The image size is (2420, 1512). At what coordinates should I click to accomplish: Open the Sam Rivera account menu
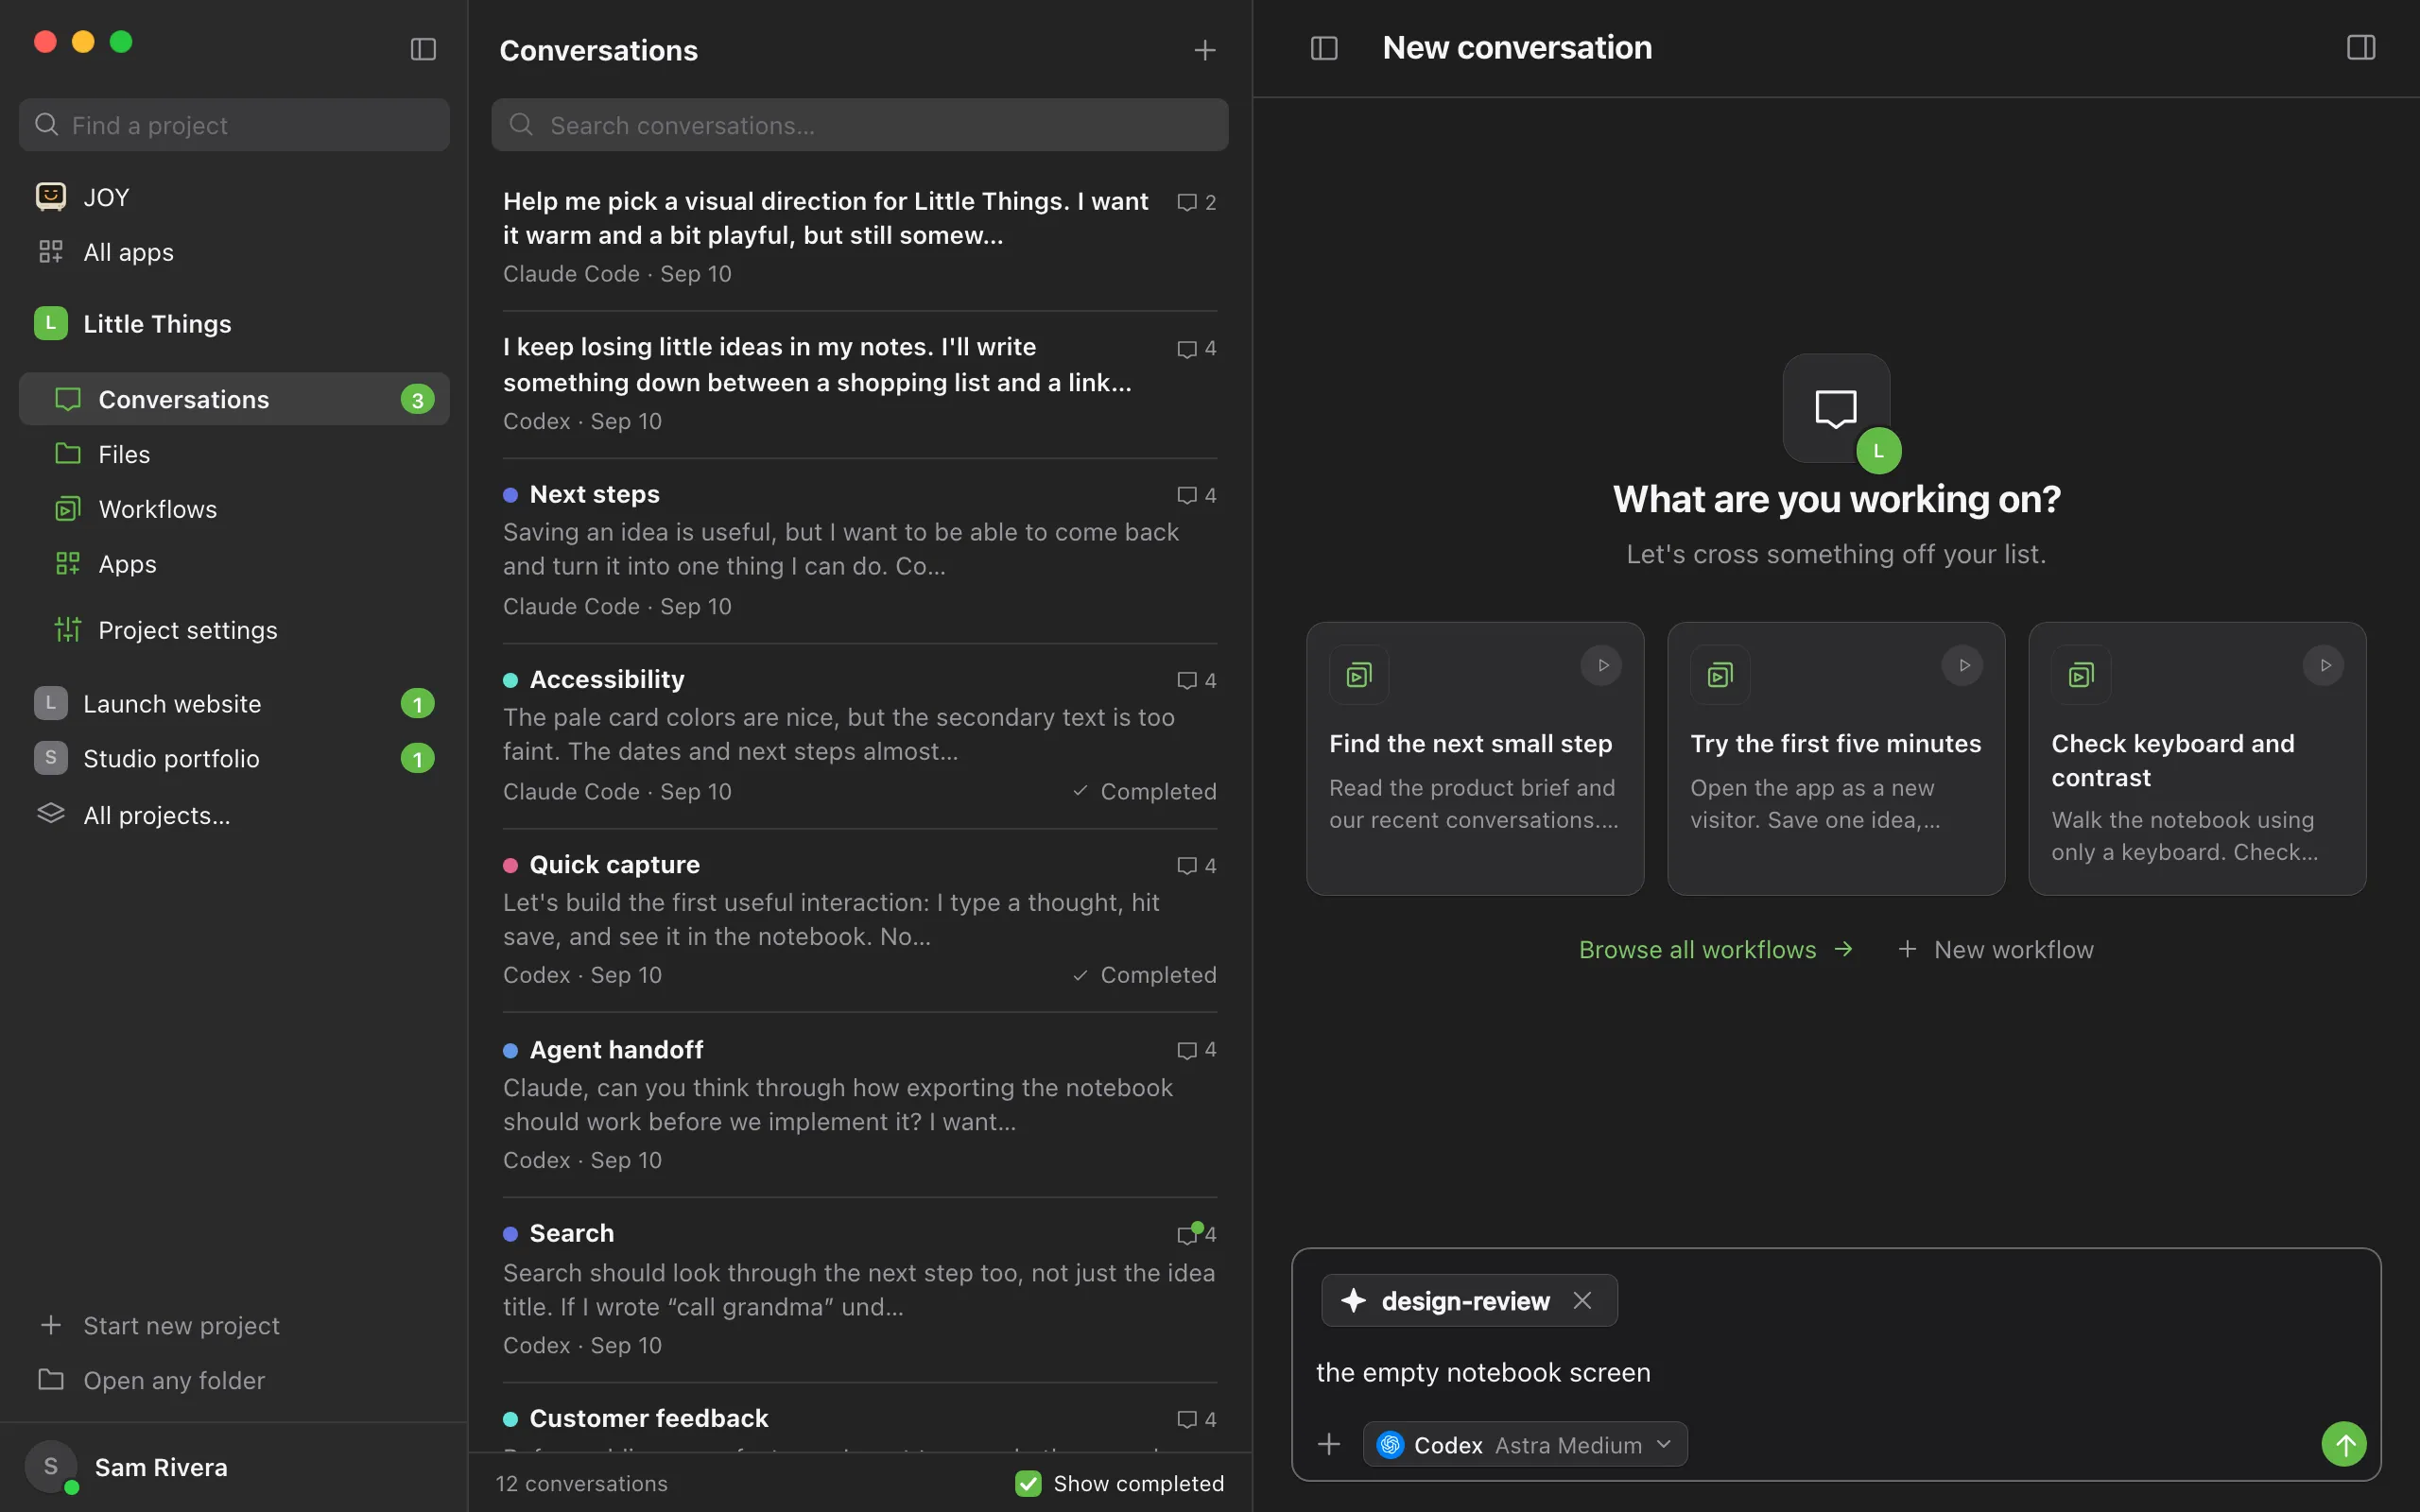234,1467
